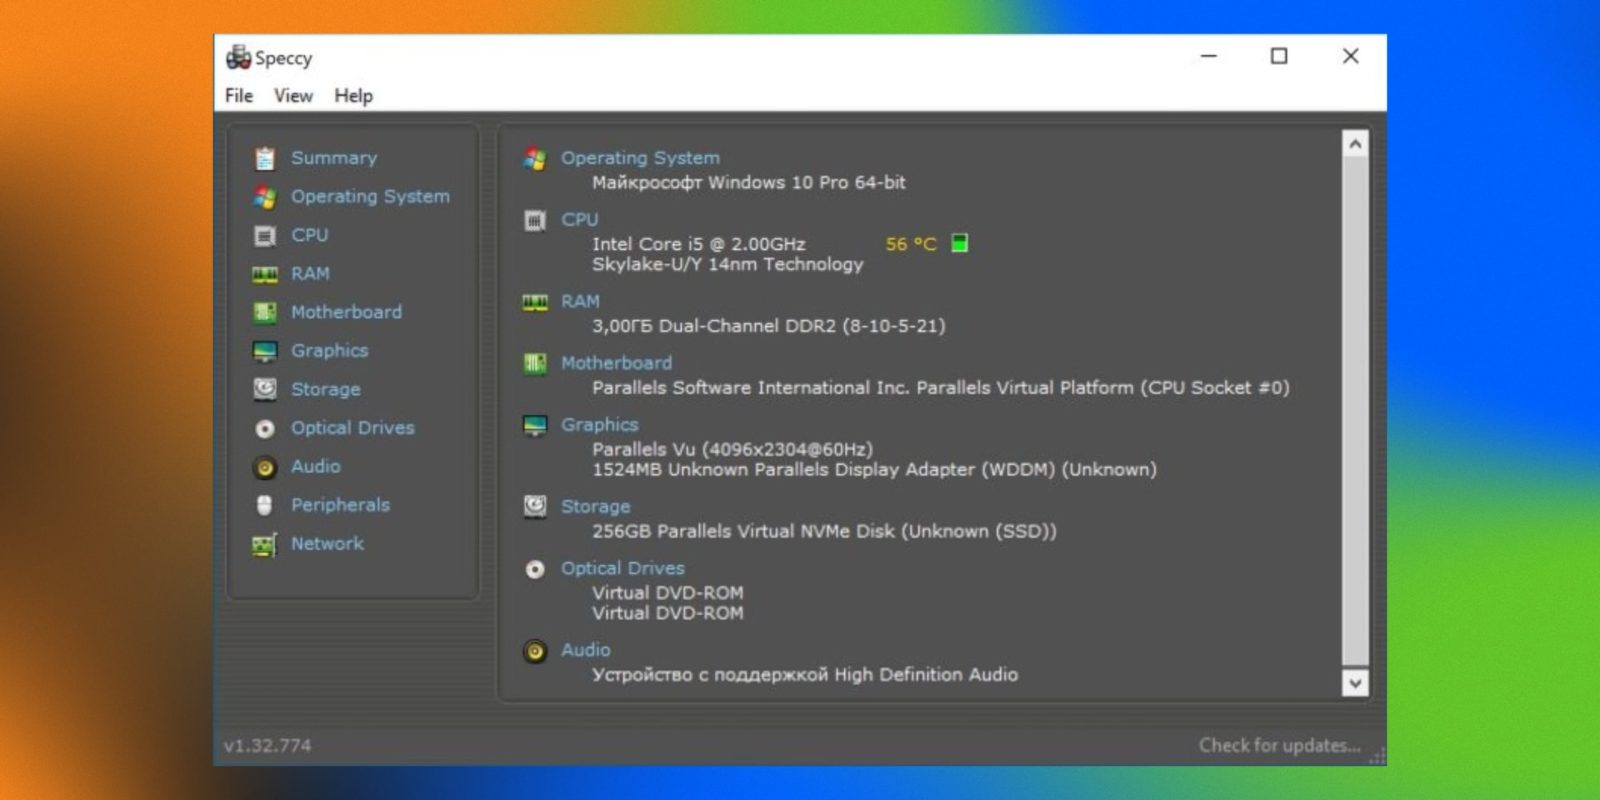
Task: Open the Optical Drives heading in main panel
Action: click(x=622, y=568)
